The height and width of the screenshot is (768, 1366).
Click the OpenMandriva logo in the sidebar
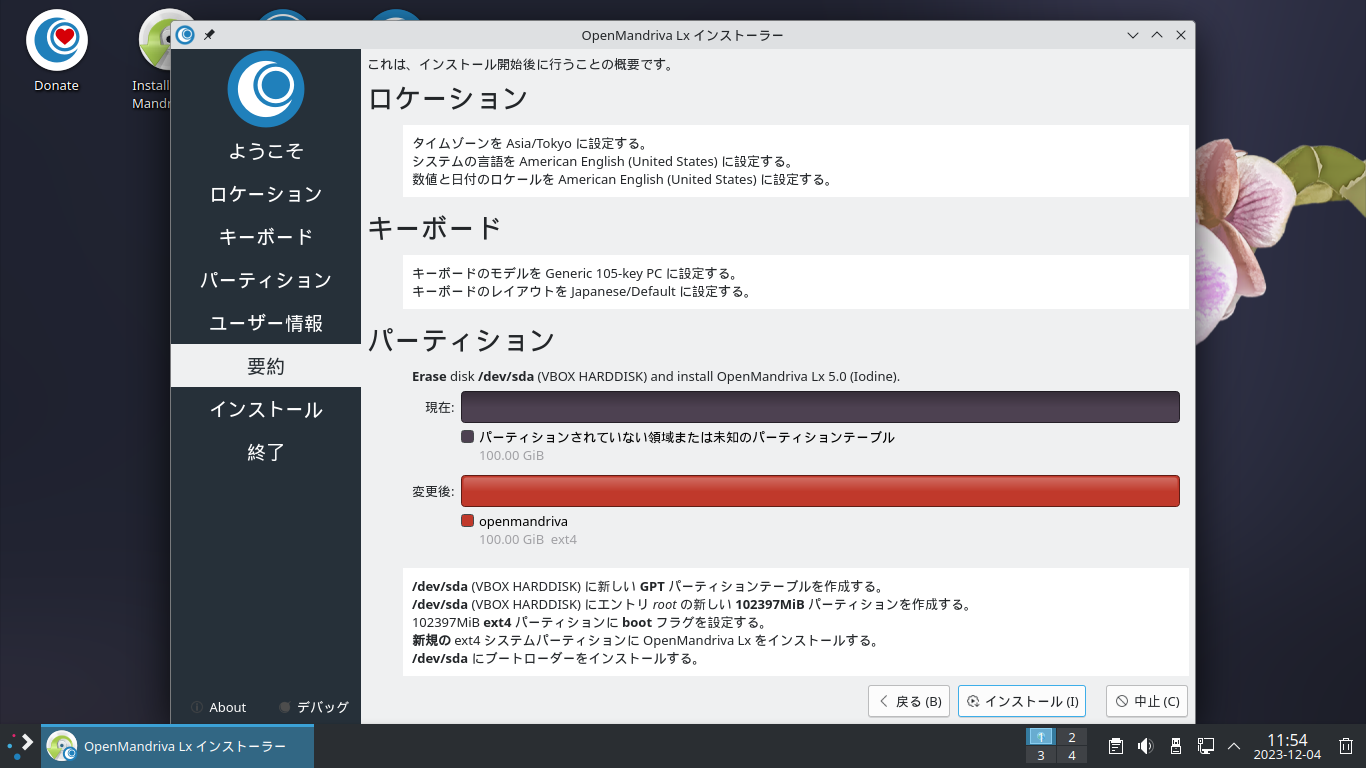(x=266, y=89)
